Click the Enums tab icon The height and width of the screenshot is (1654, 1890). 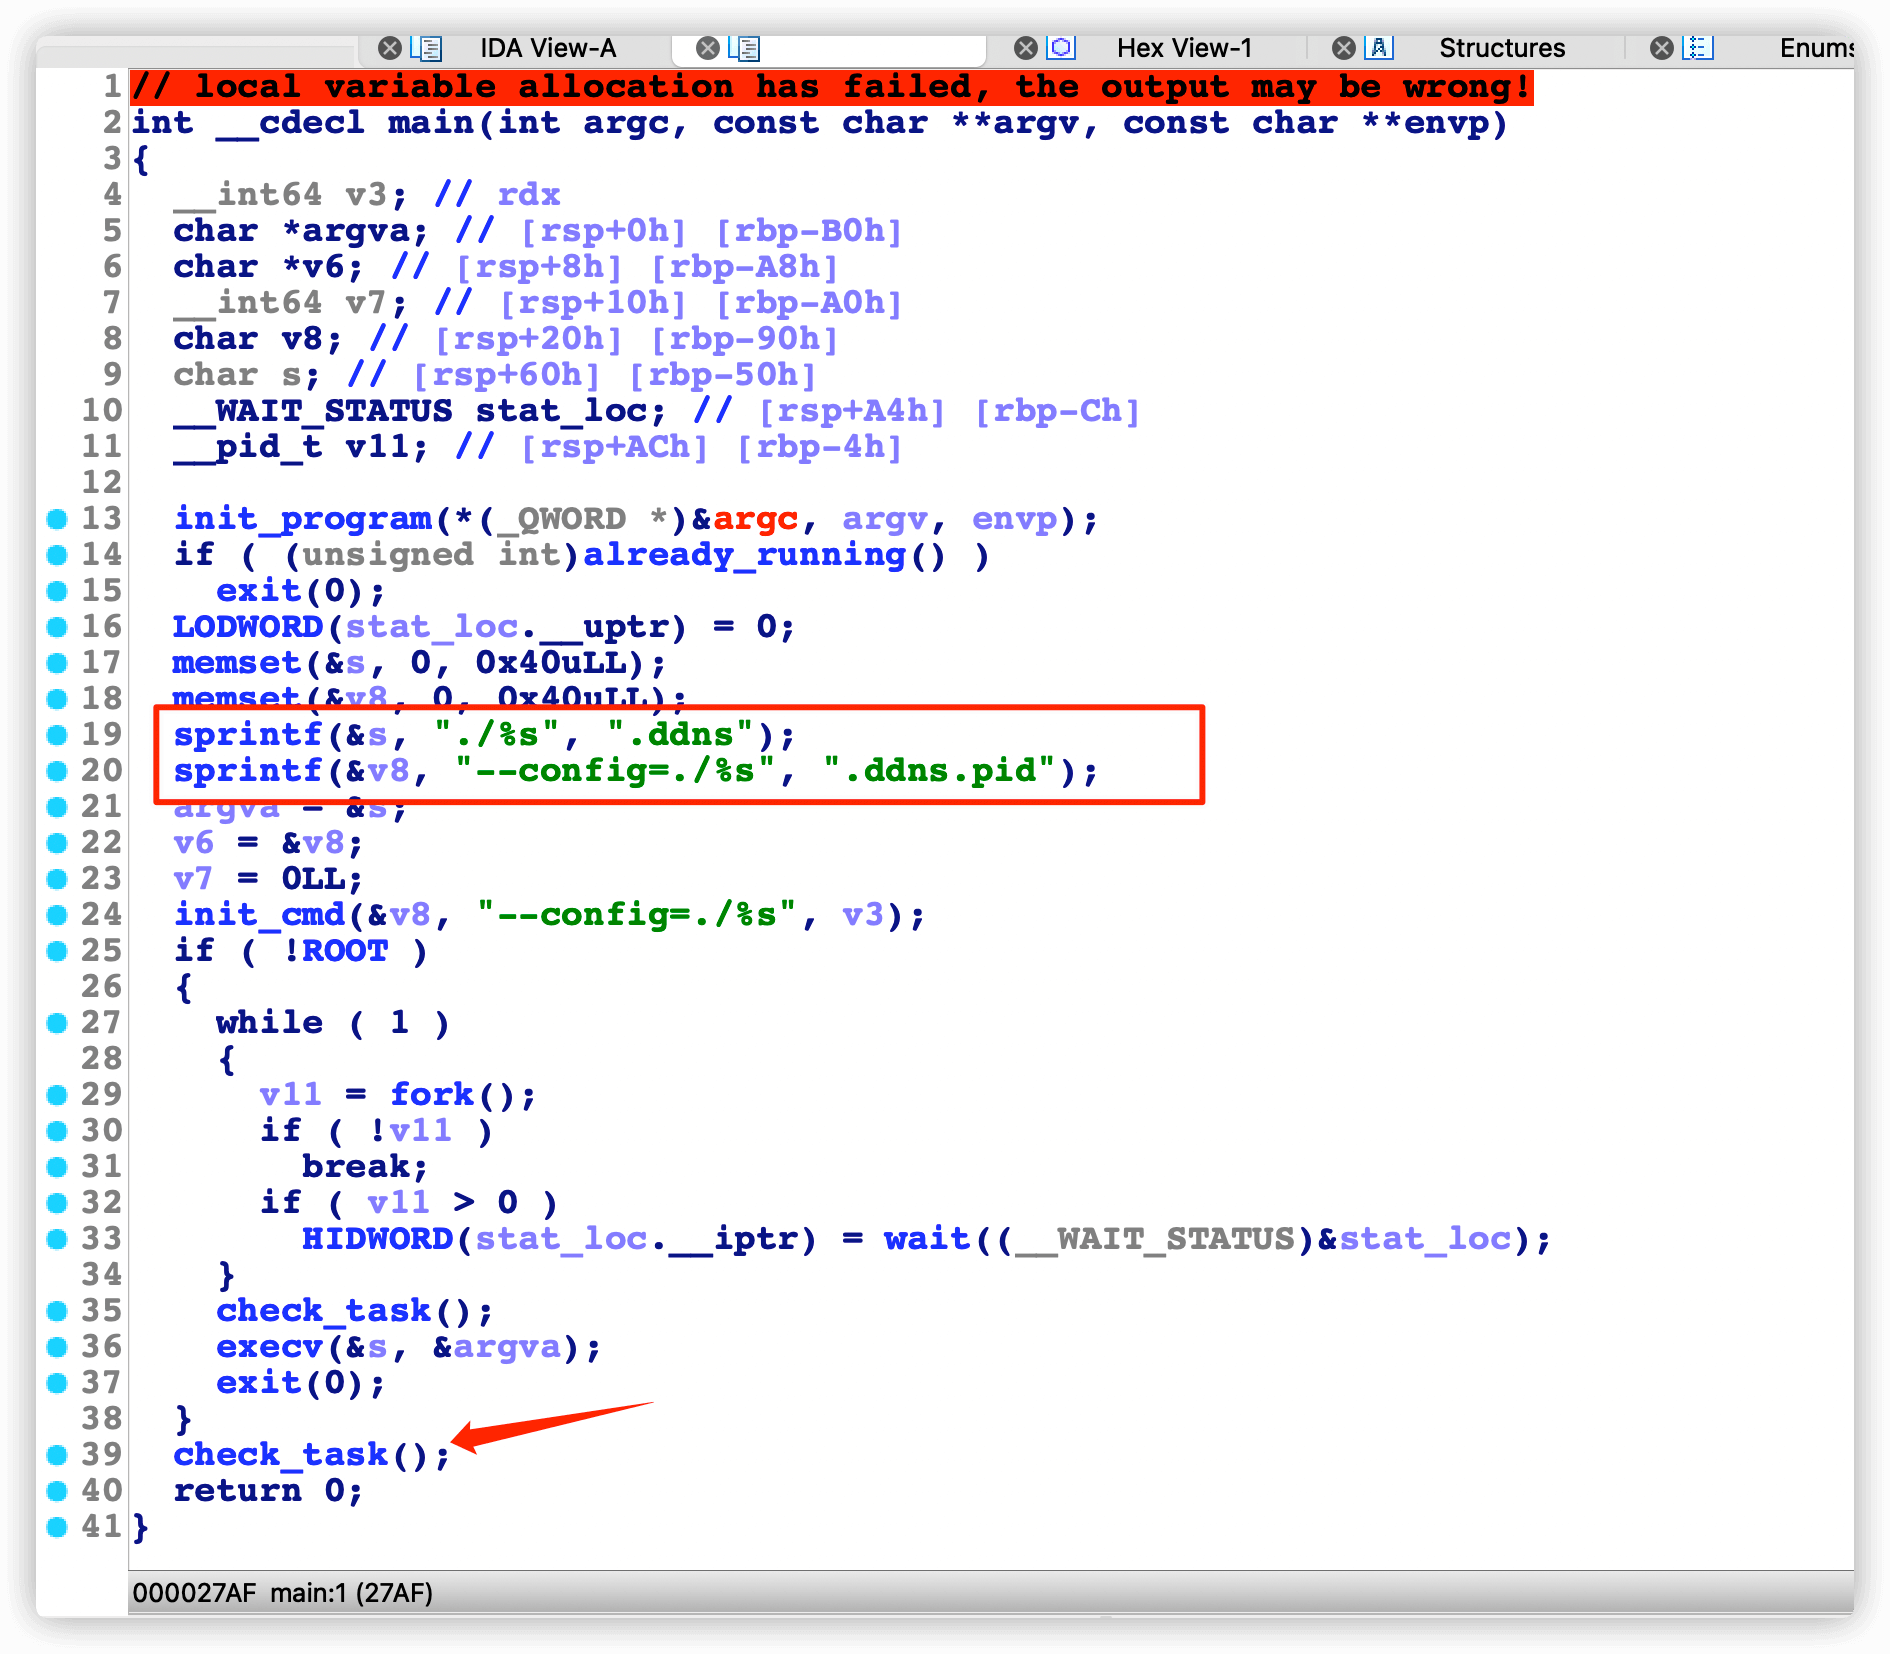(x=1698, y=48)
